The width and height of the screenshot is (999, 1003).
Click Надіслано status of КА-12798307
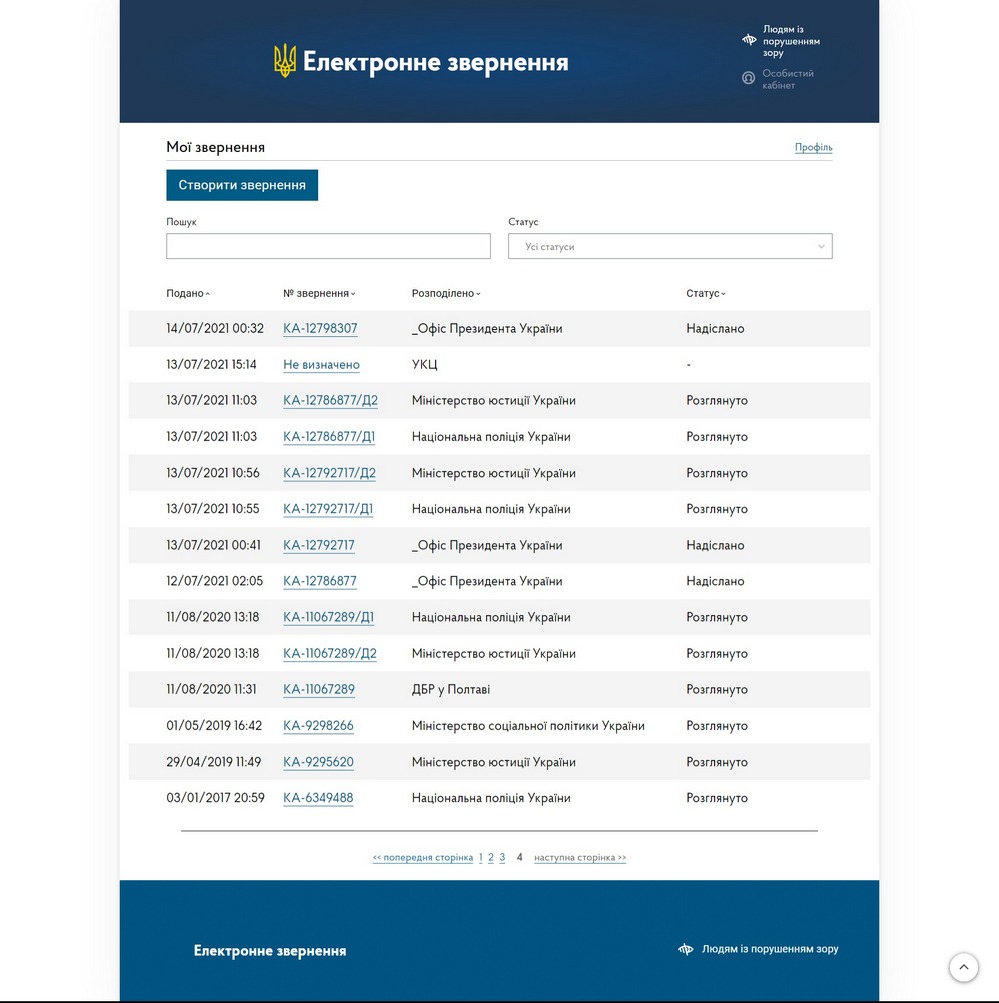click(715, 328)
